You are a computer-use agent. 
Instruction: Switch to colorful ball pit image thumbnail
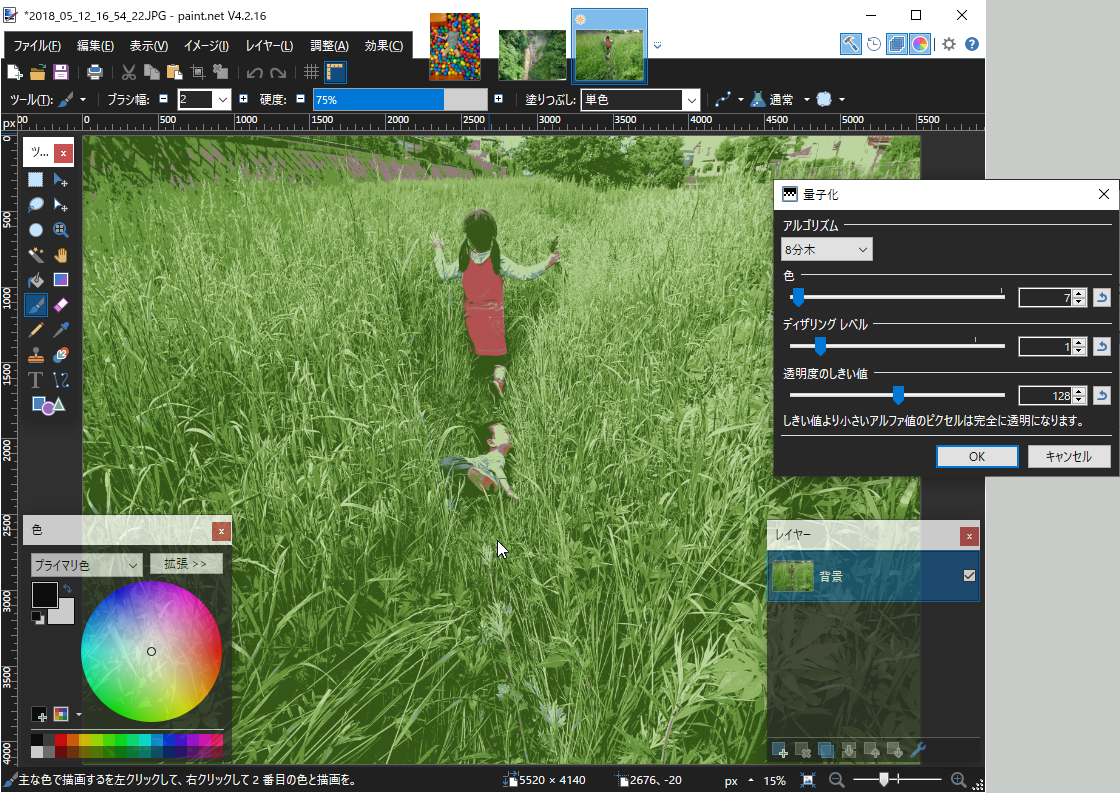454,46
